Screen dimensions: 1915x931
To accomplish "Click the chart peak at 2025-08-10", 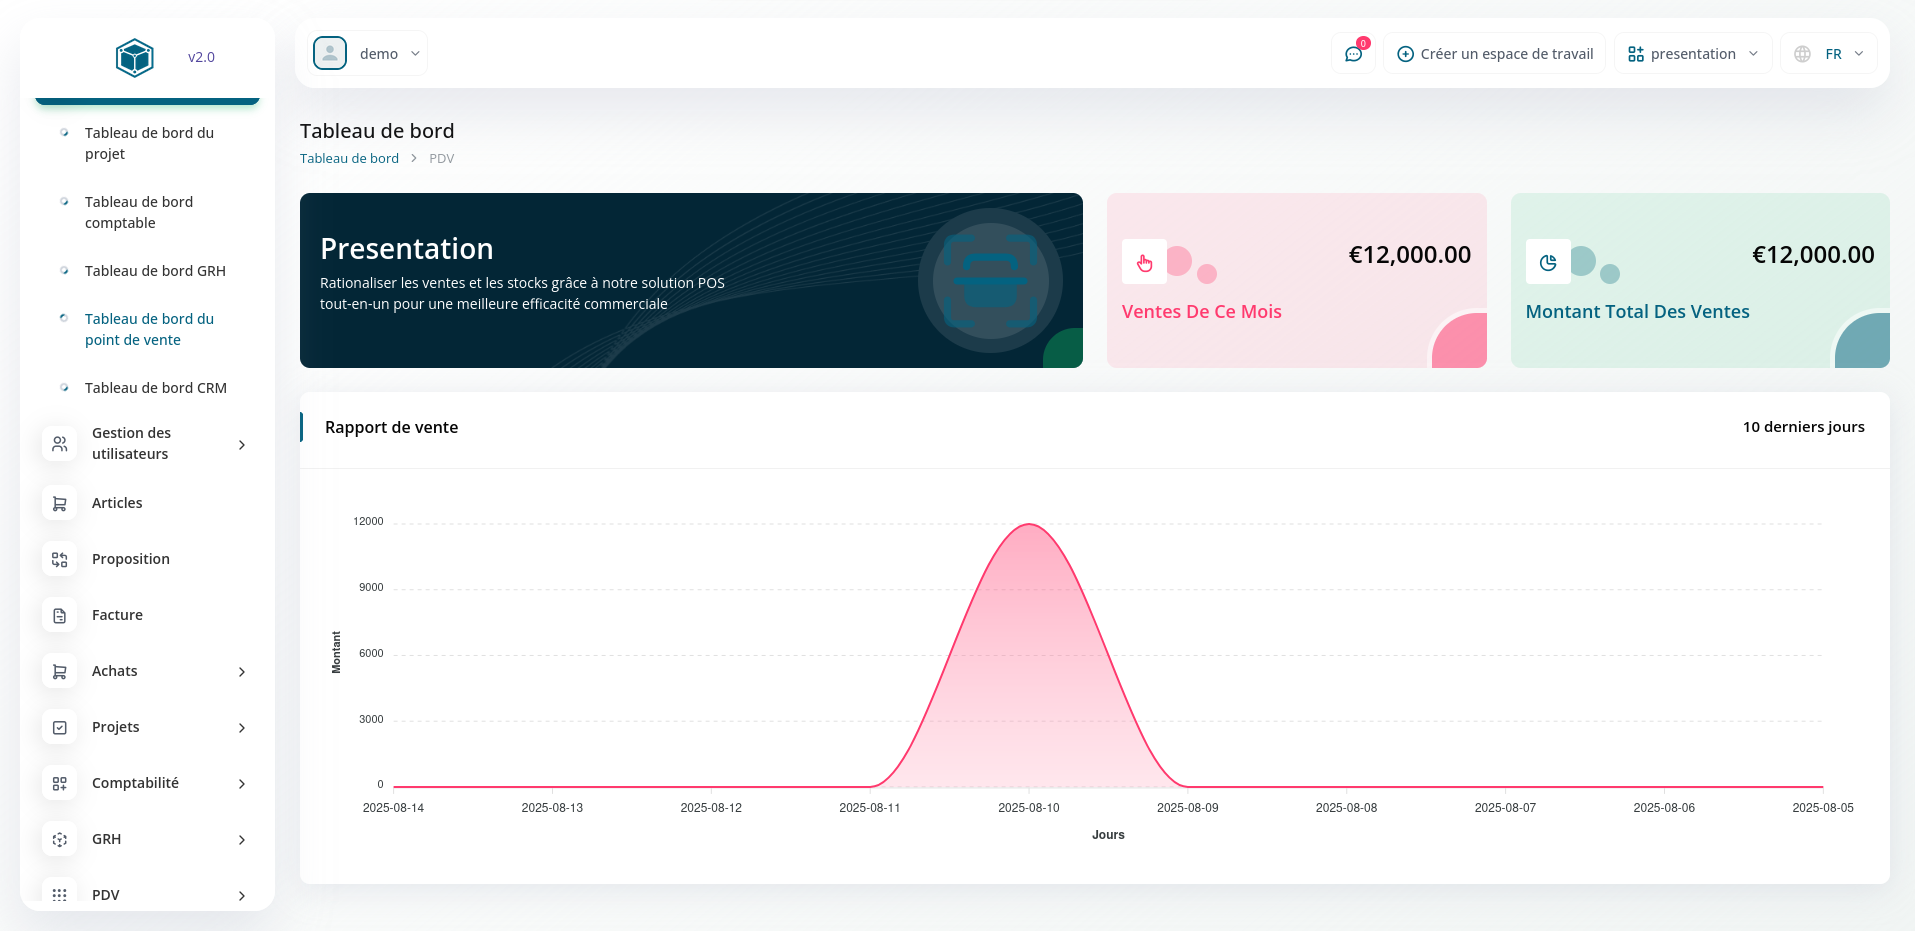I will (1028, 525).
